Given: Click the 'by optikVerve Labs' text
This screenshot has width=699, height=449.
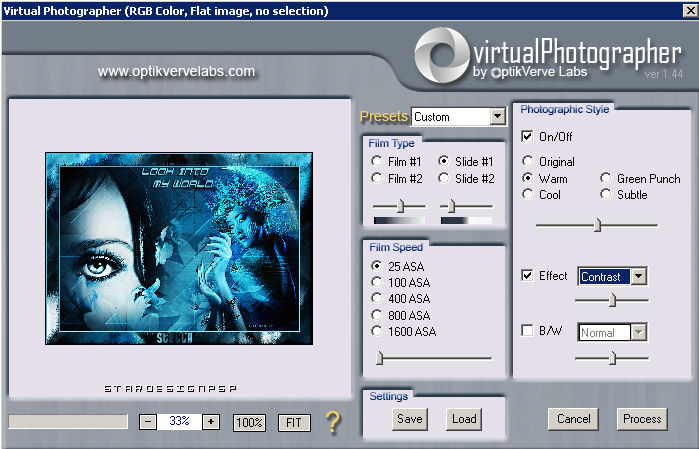Looking at the screenshot, I should coord(530,72).
